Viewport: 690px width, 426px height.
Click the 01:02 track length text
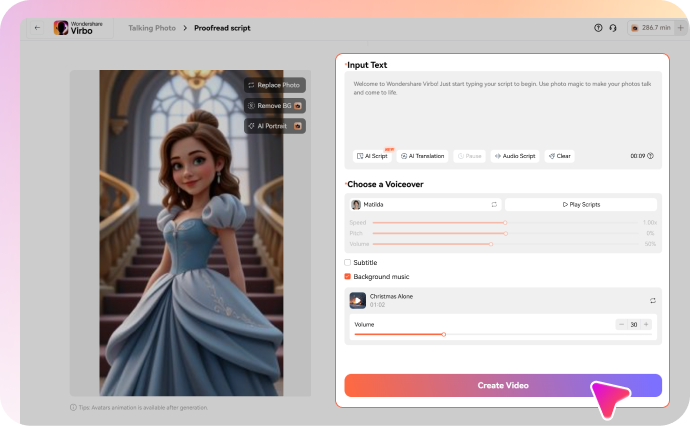(377, 305)
